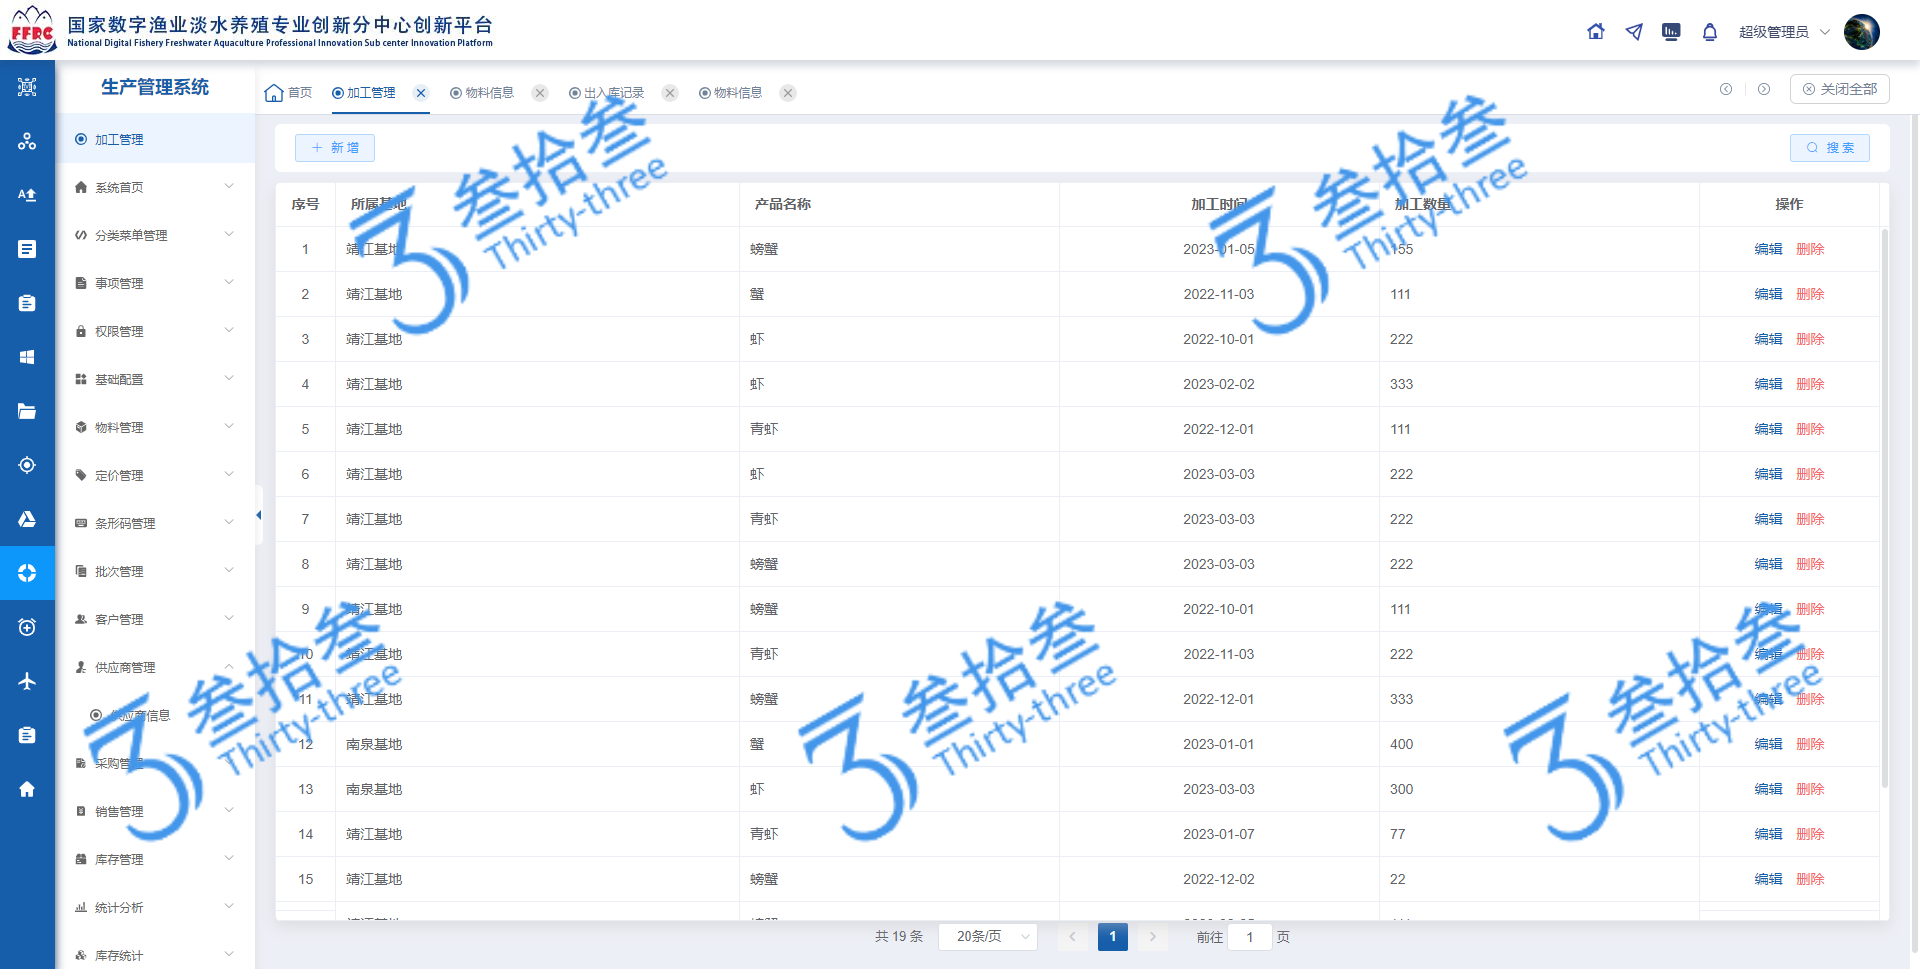The width and height of the screenshot is (1920, 969).
Task: Select the Windows tile icon in the sidebar
Action: tap(27, 357)
